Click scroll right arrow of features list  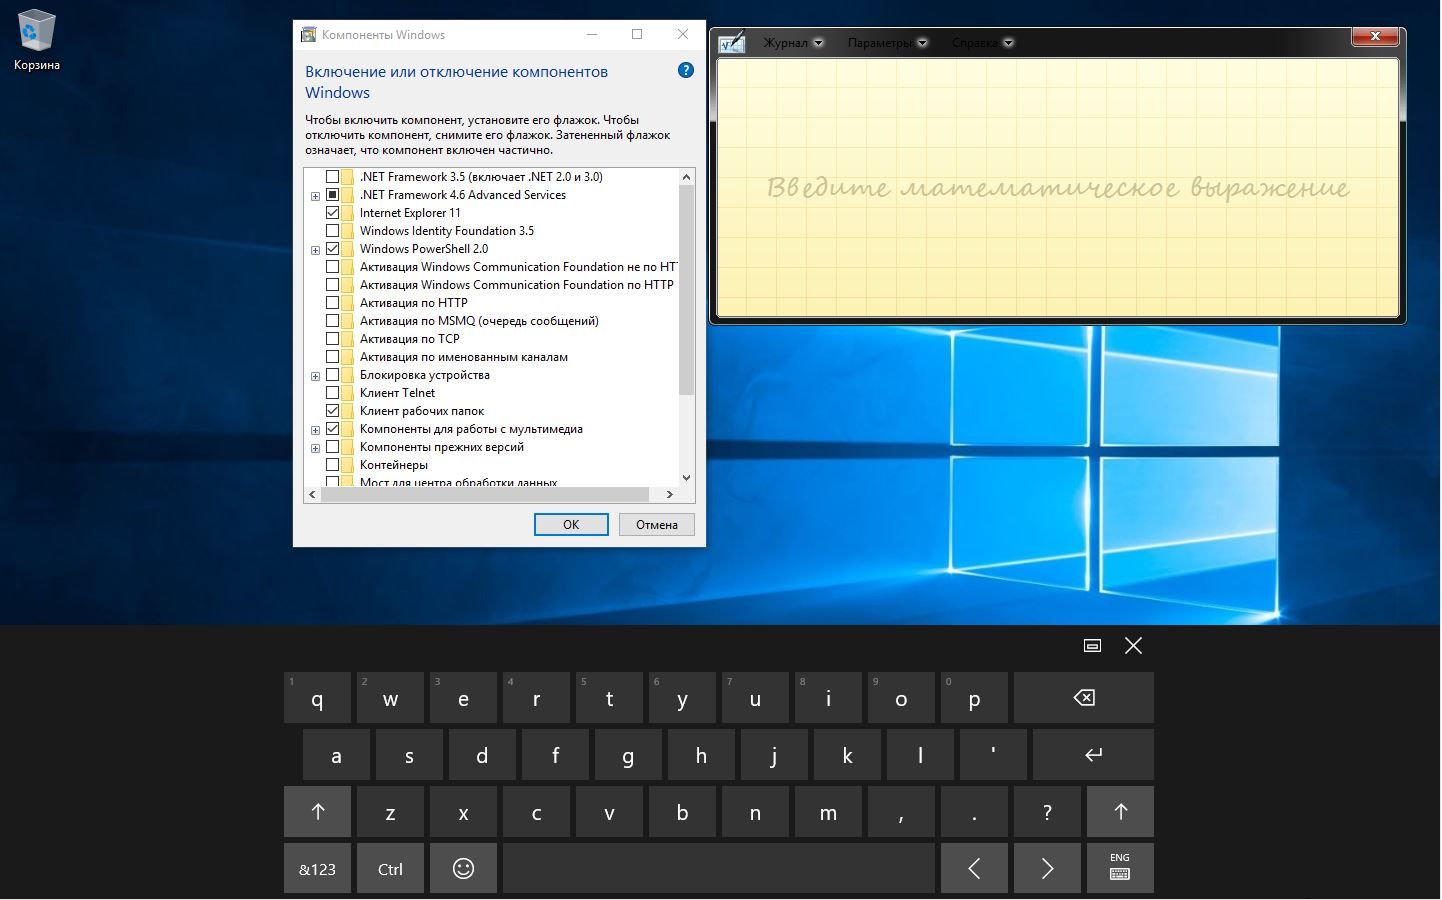tap(669, 494)
